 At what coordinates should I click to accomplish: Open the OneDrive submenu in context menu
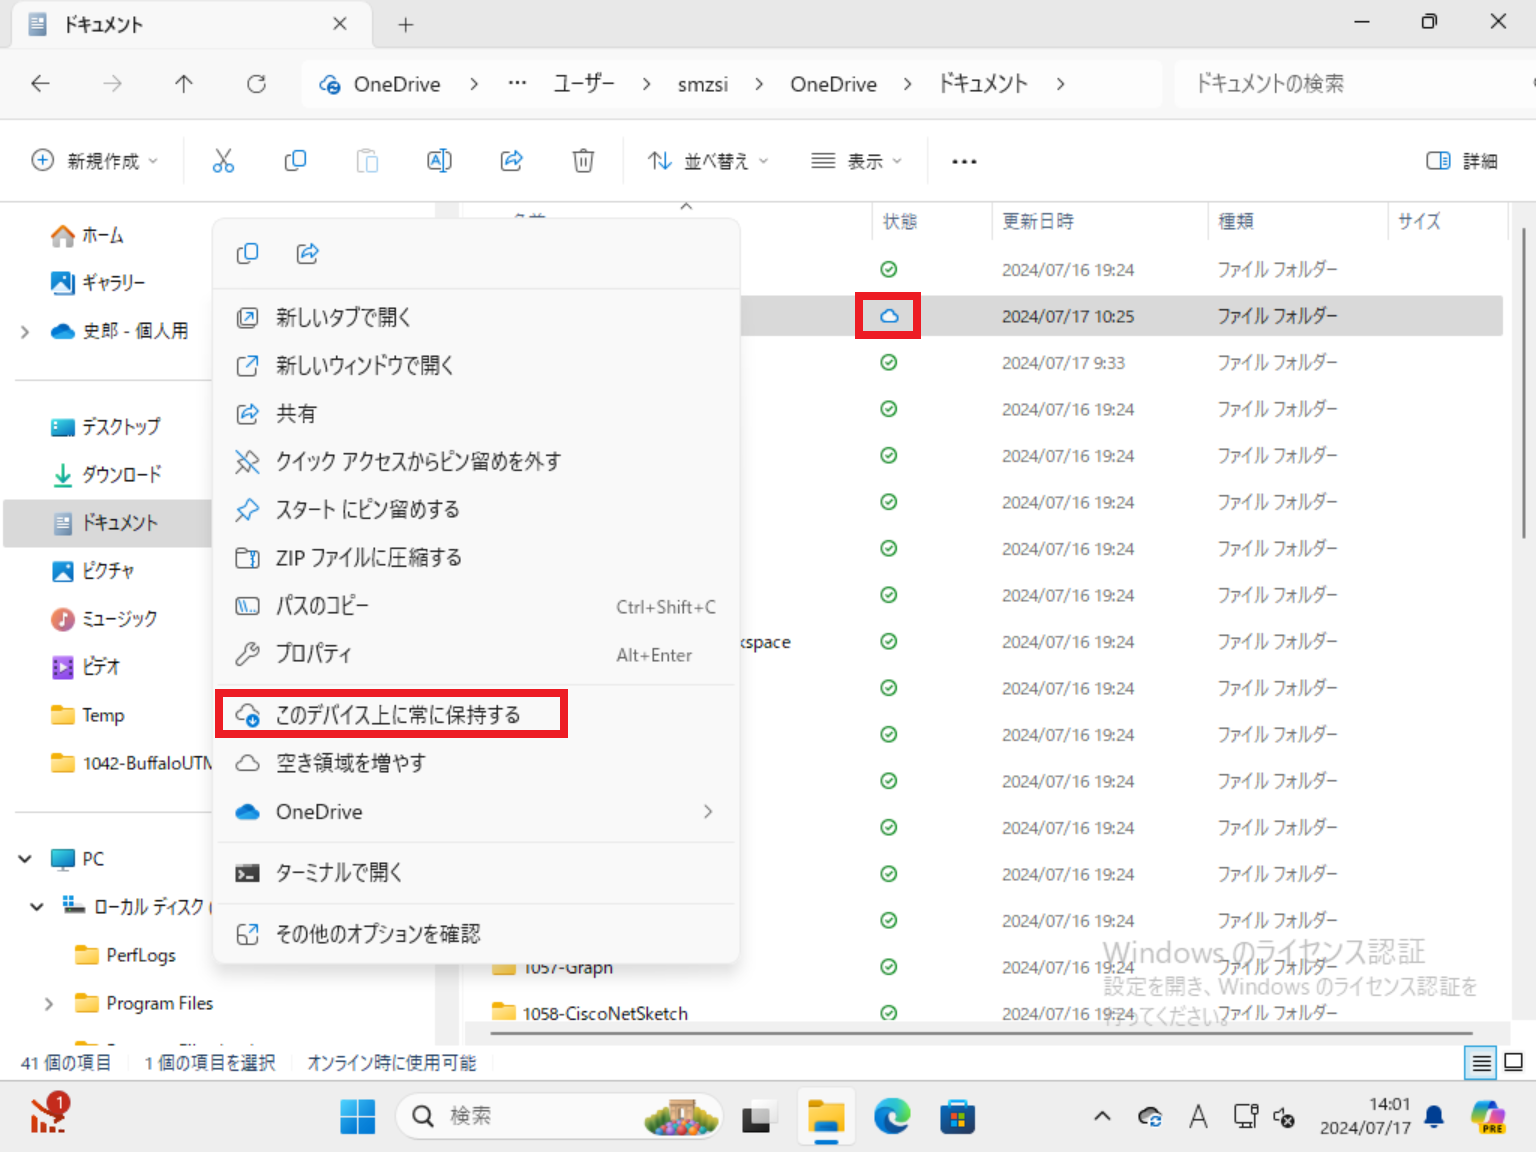pyautogui.click(x=476, y=812)
